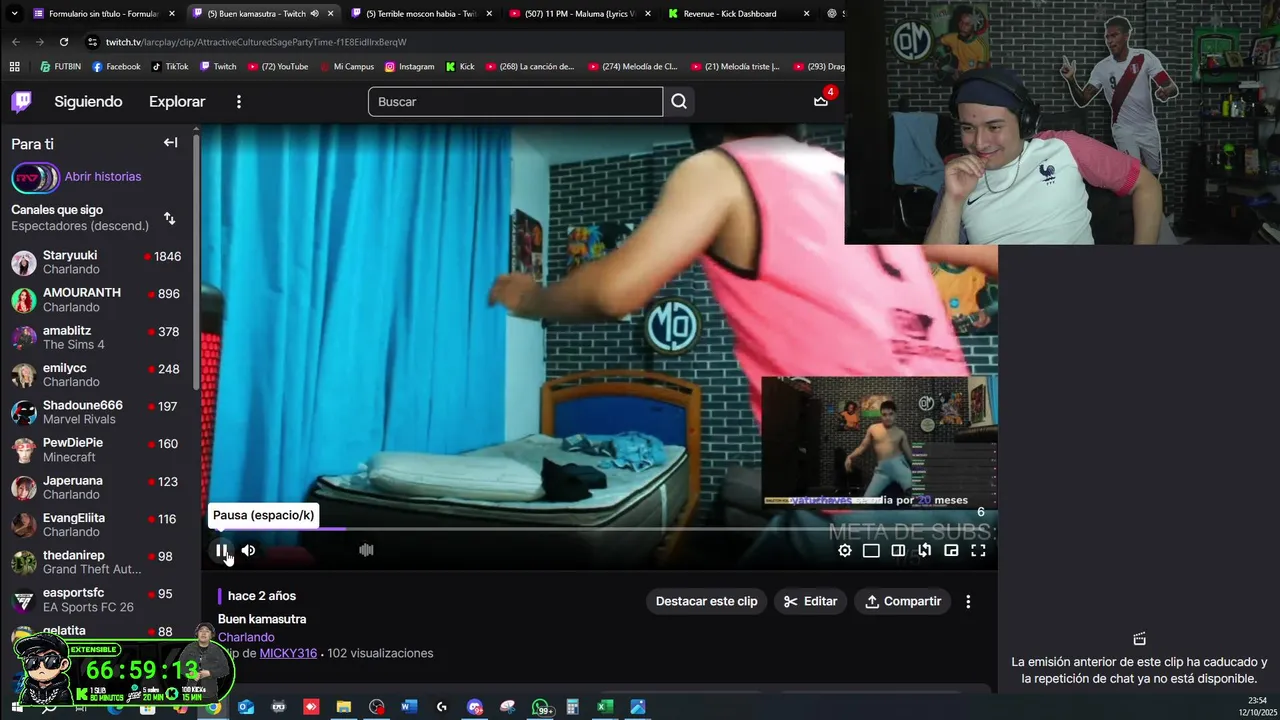Viewport: 1280px width, 720px height.
Task: Toggle channel sort order arrows
Action: pos(169,218)
